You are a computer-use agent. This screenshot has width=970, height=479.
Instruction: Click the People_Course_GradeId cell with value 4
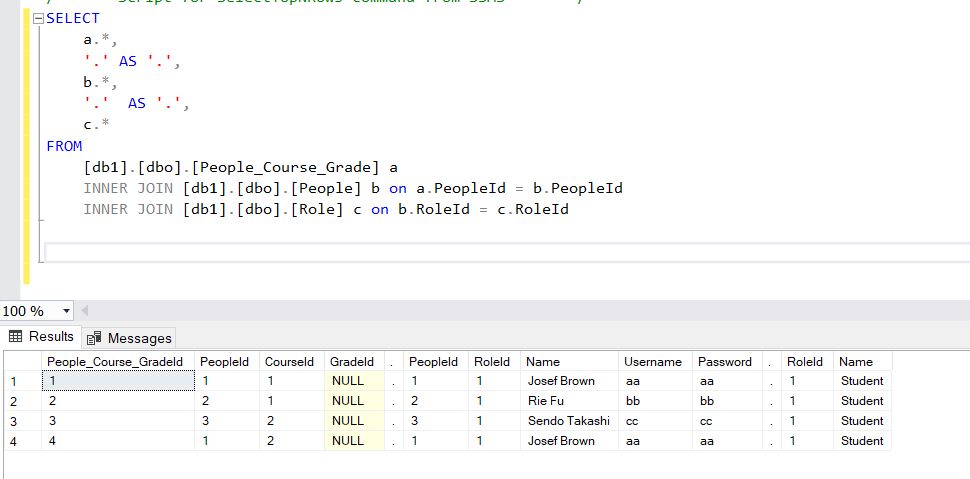pyautogui.click(x=118, y=441)
